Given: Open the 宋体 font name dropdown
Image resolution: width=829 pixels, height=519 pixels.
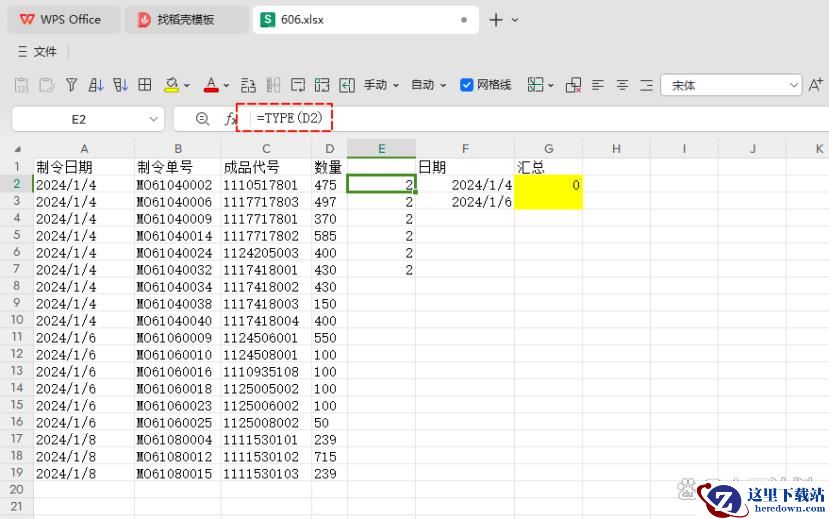Looking at the screenshot, I should pyautogui.click(x=731, y=85).
